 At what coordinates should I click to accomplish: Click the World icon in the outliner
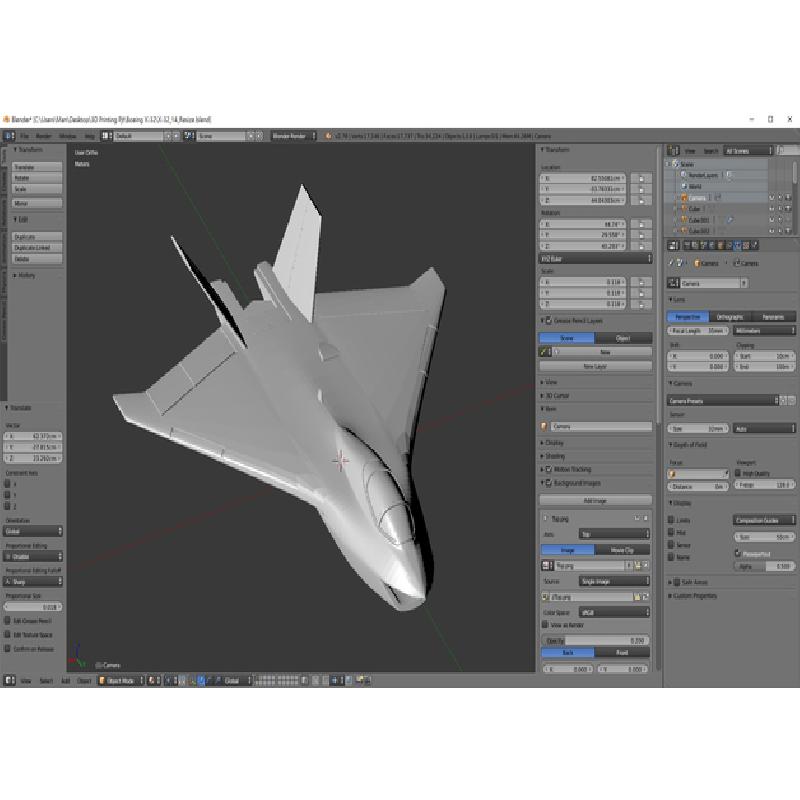[x=684, y=186]
